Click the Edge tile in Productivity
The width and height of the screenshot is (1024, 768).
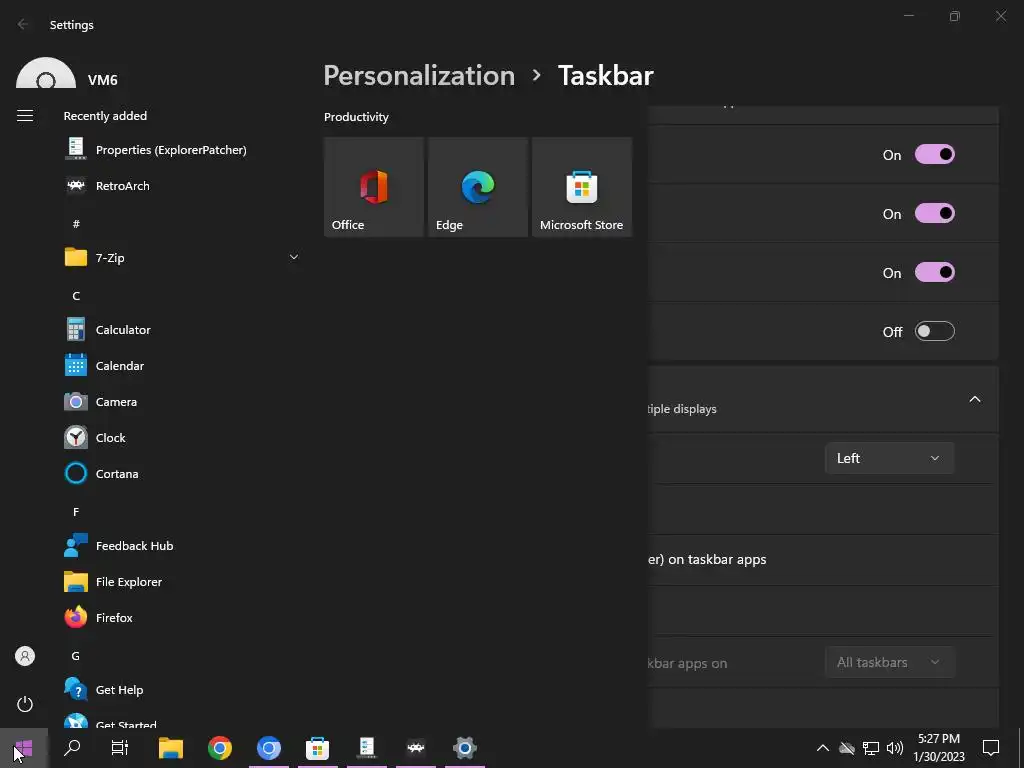(478, 187)
